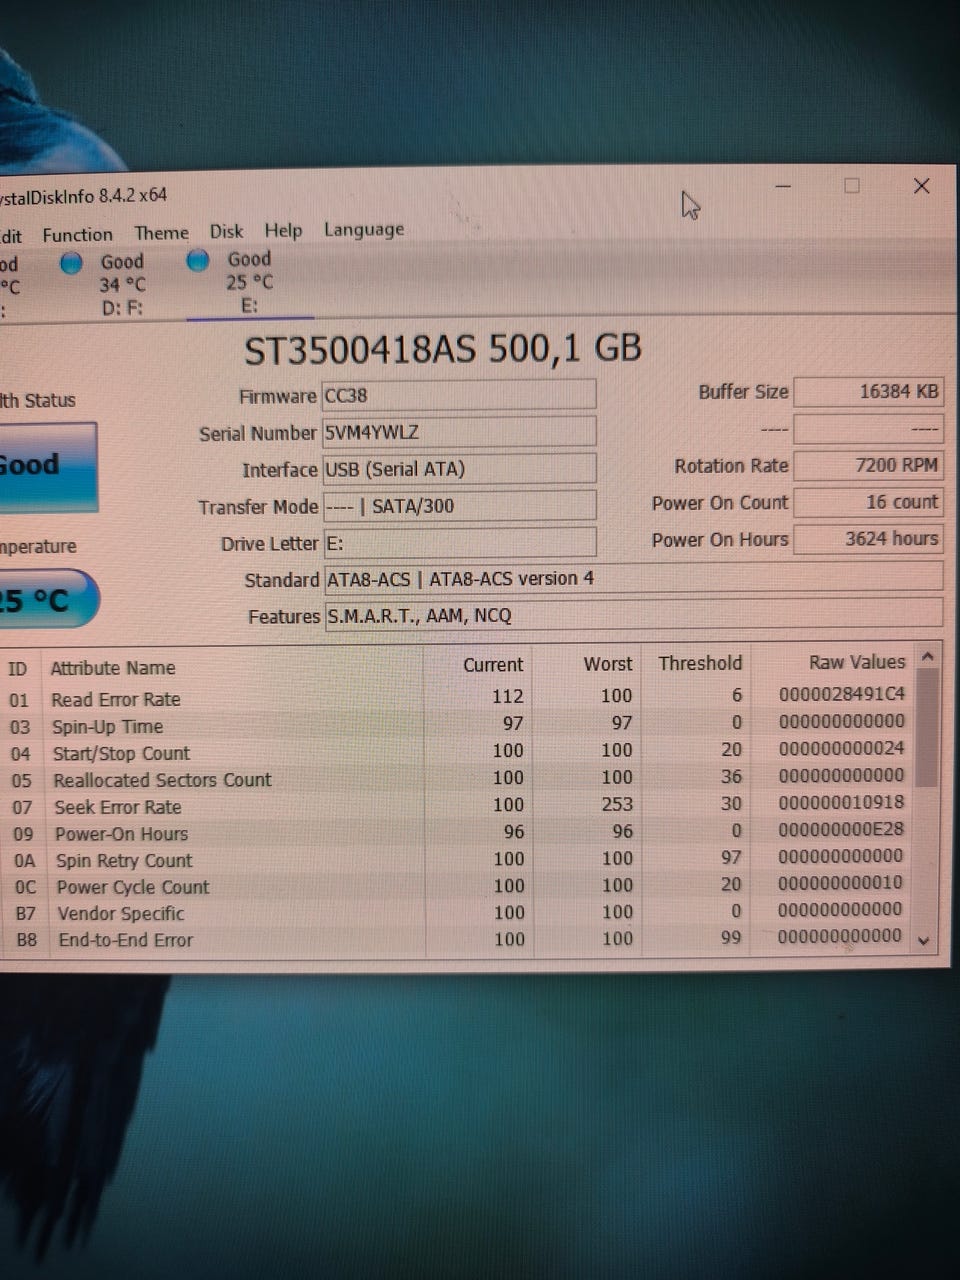Screen dimensions: 960x1280
Task: Click the Buffer Size value 16384 KB
Action: [867, 391]
